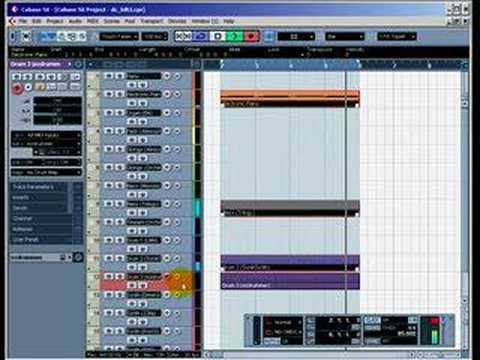The image size is (480, 360).
Task: Click the volume slider in the Inspector
Action: pos(57,101)
